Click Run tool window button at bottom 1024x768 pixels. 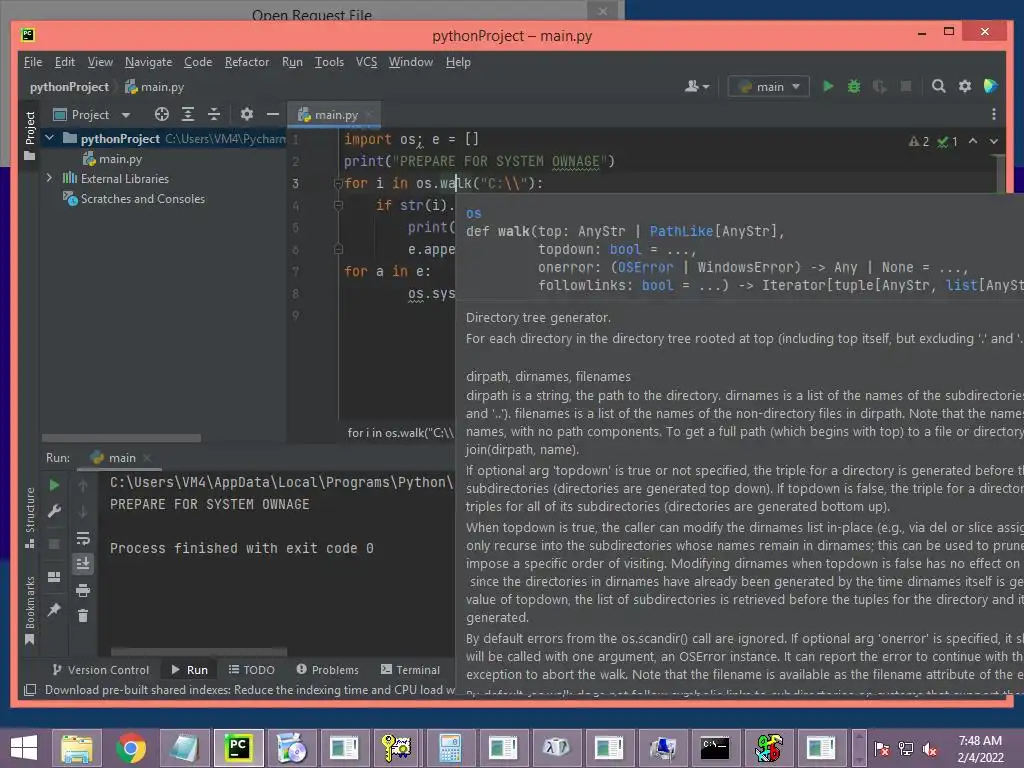coord(189,670)
